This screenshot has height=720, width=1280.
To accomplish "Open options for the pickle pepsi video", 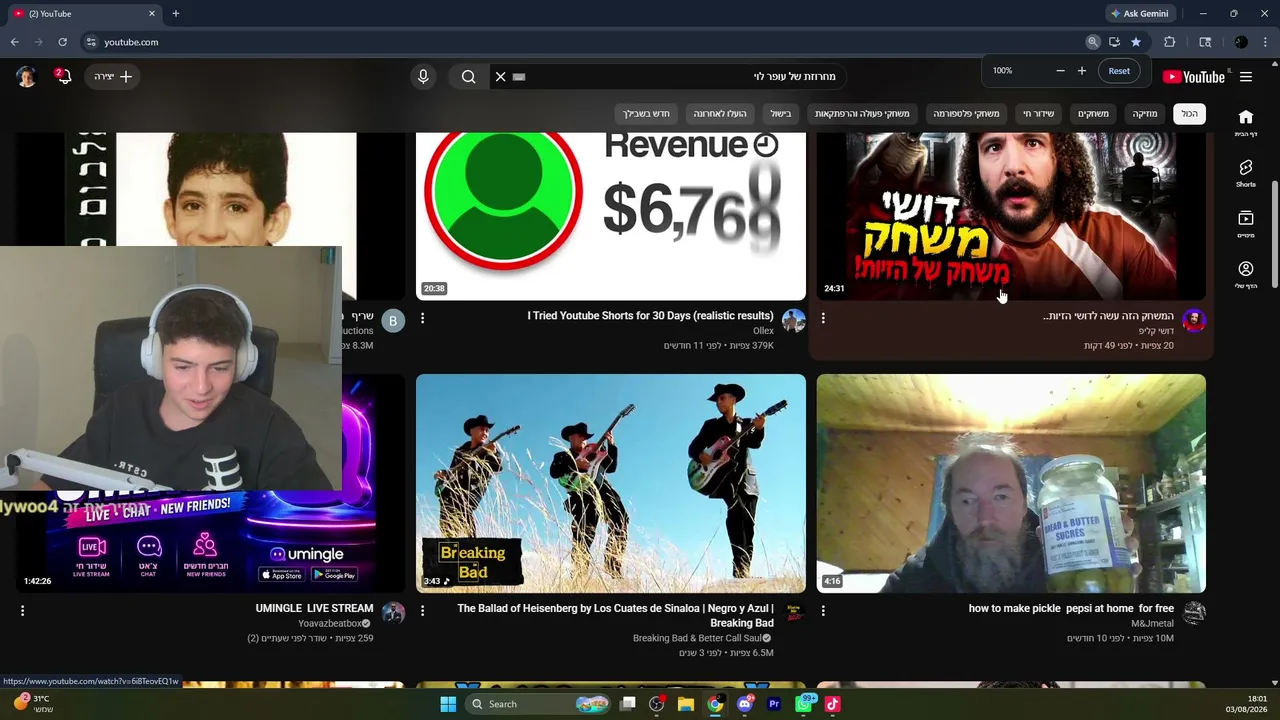I will 823,610.
